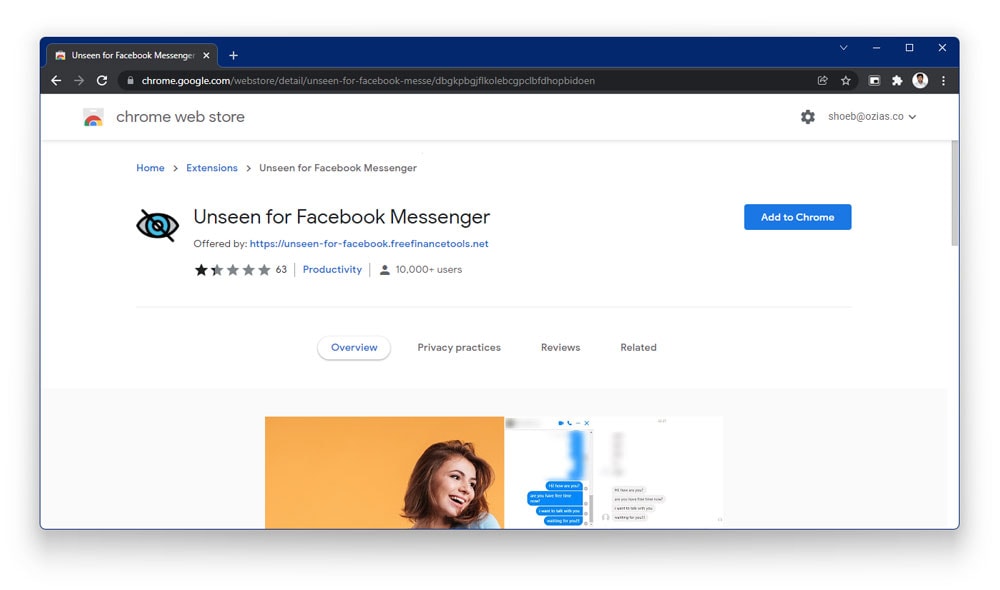Expand the shoeb@ozias.co account dropdown
This screenshot has width=1000, height=590.
[872, 117]
